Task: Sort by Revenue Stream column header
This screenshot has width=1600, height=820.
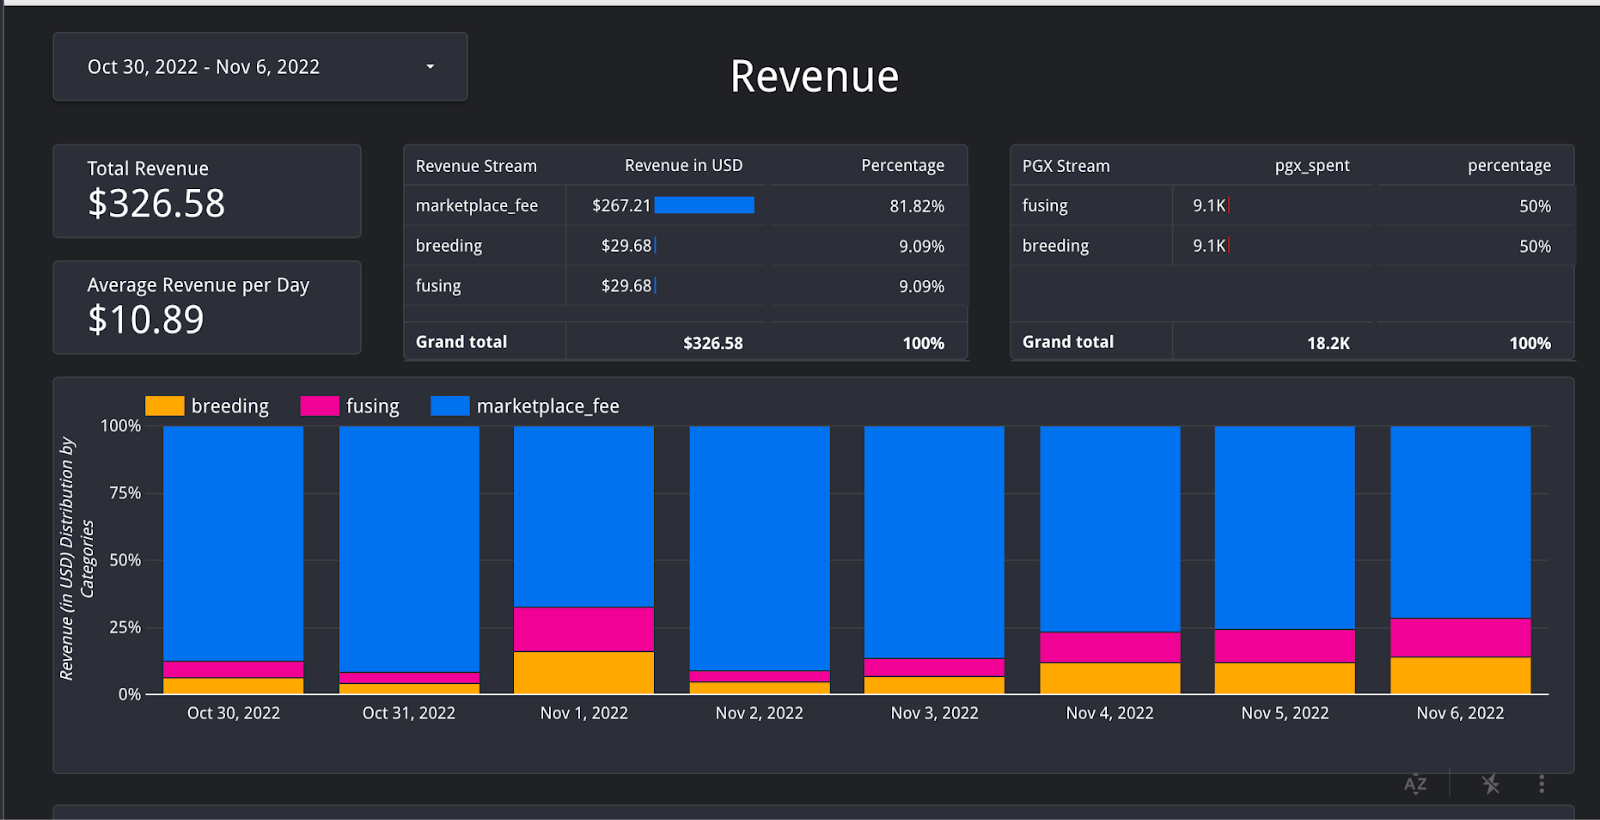Action: pyautogui.click(x=476, y=166)
